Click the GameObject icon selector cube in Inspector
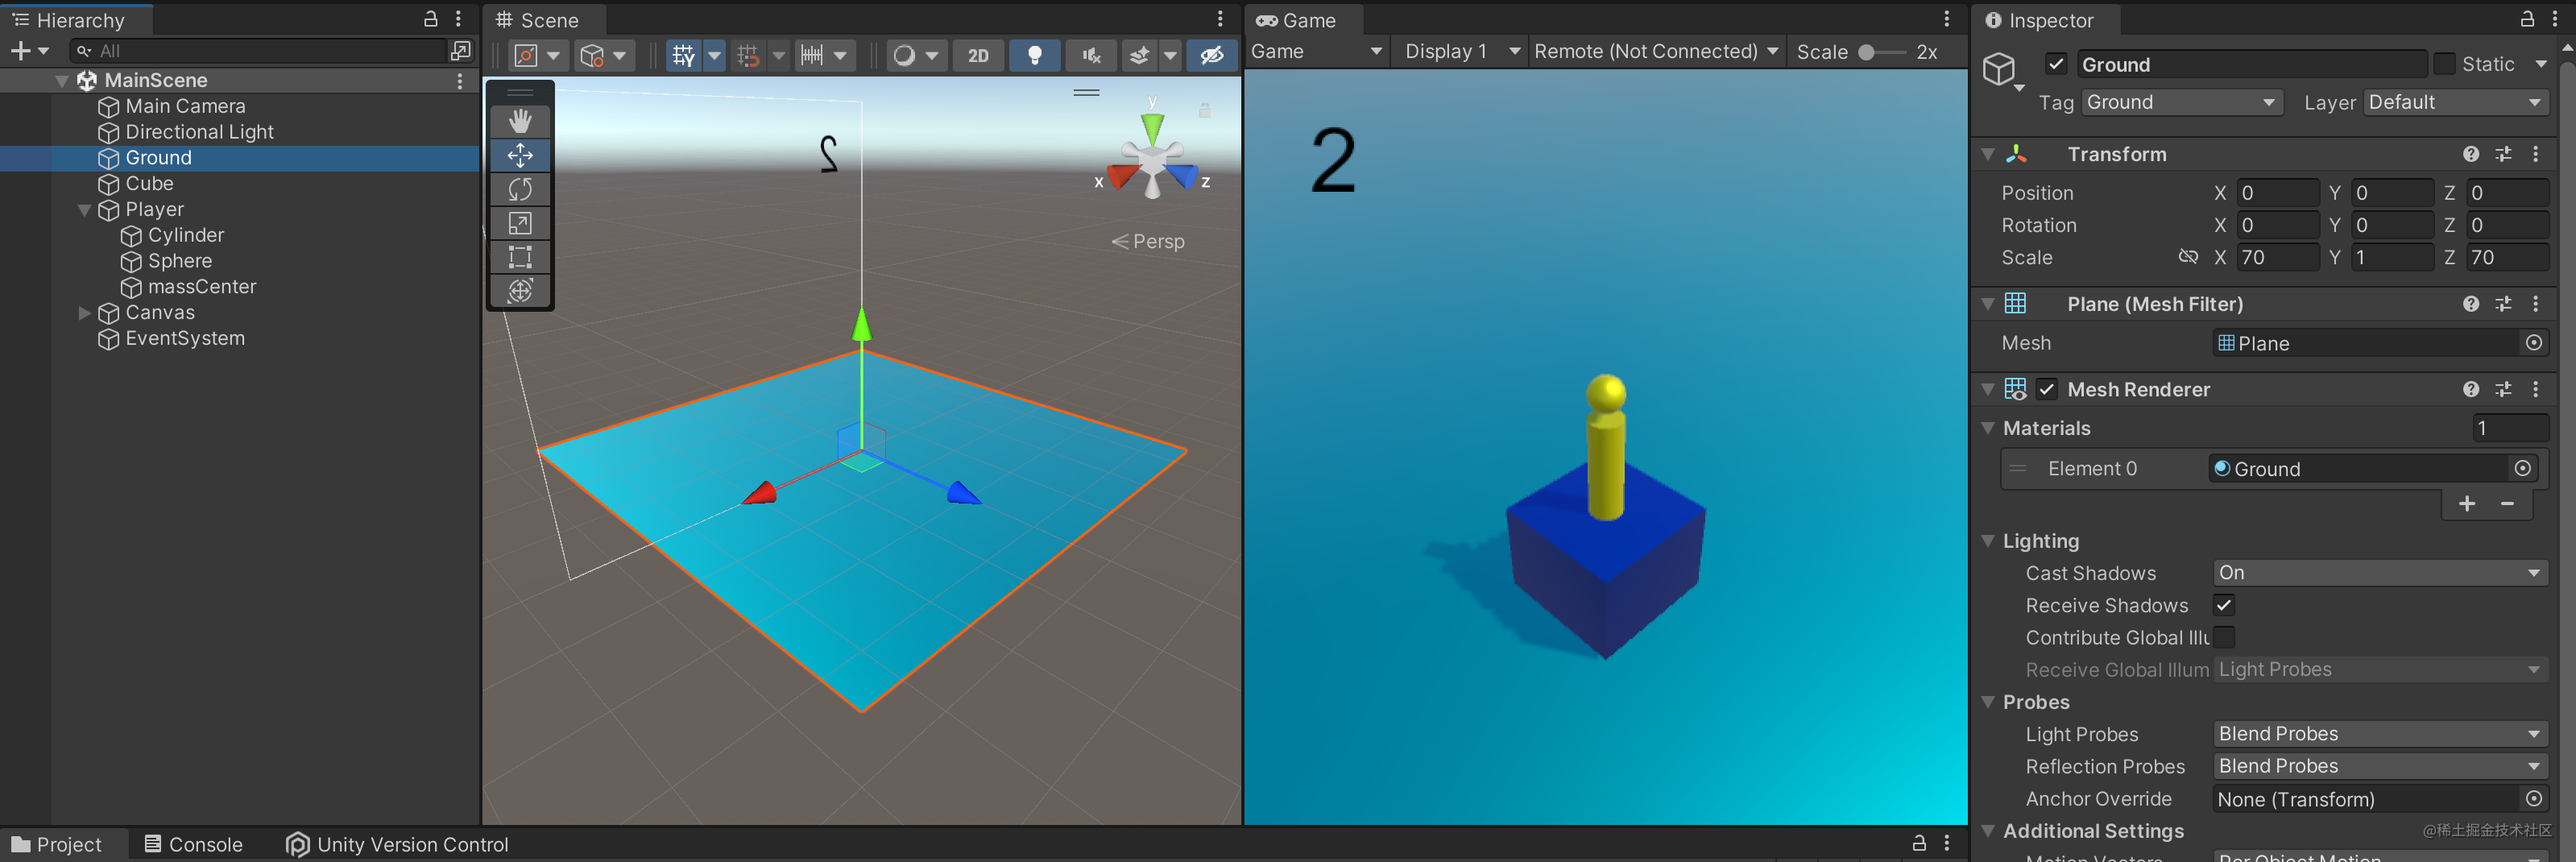 pyautogui.click(x=1999, y=69)
